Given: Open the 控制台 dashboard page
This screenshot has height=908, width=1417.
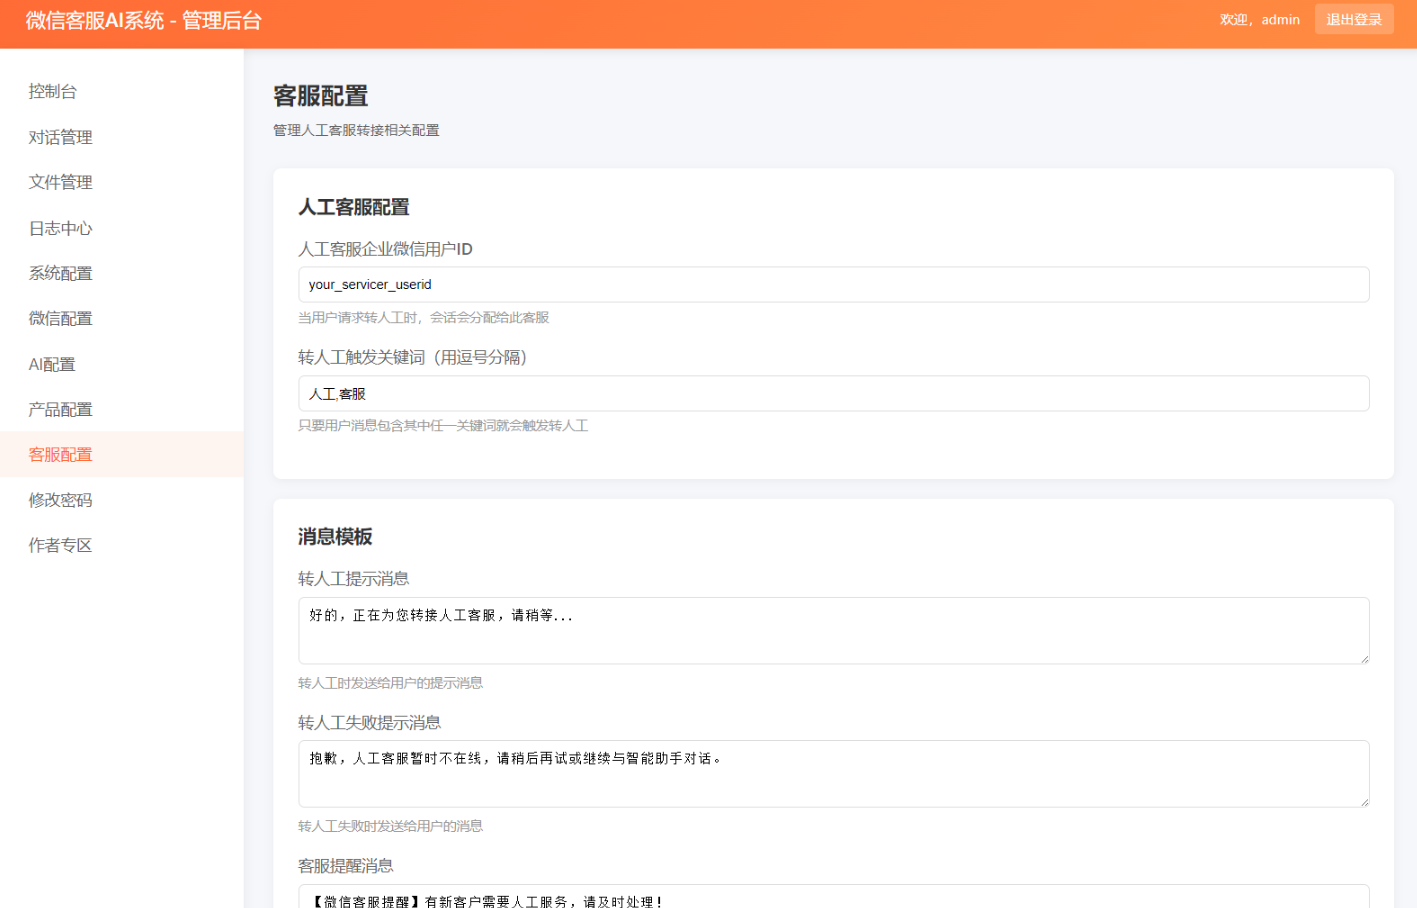Looking at the screenshot, I should pos(53,92).
